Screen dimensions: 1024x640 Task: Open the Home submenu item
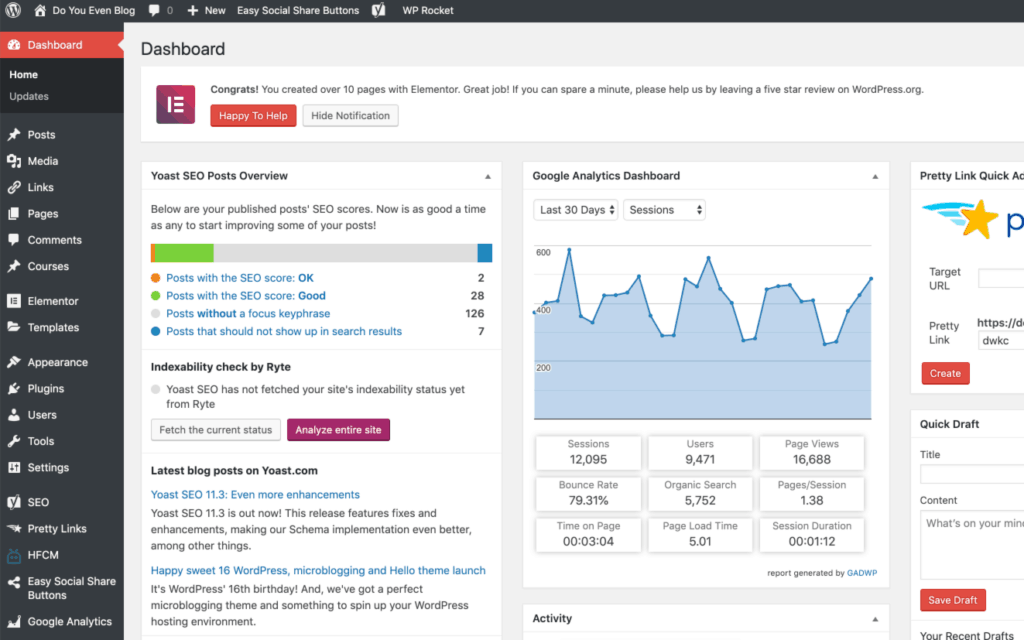(x=24, y=74)
